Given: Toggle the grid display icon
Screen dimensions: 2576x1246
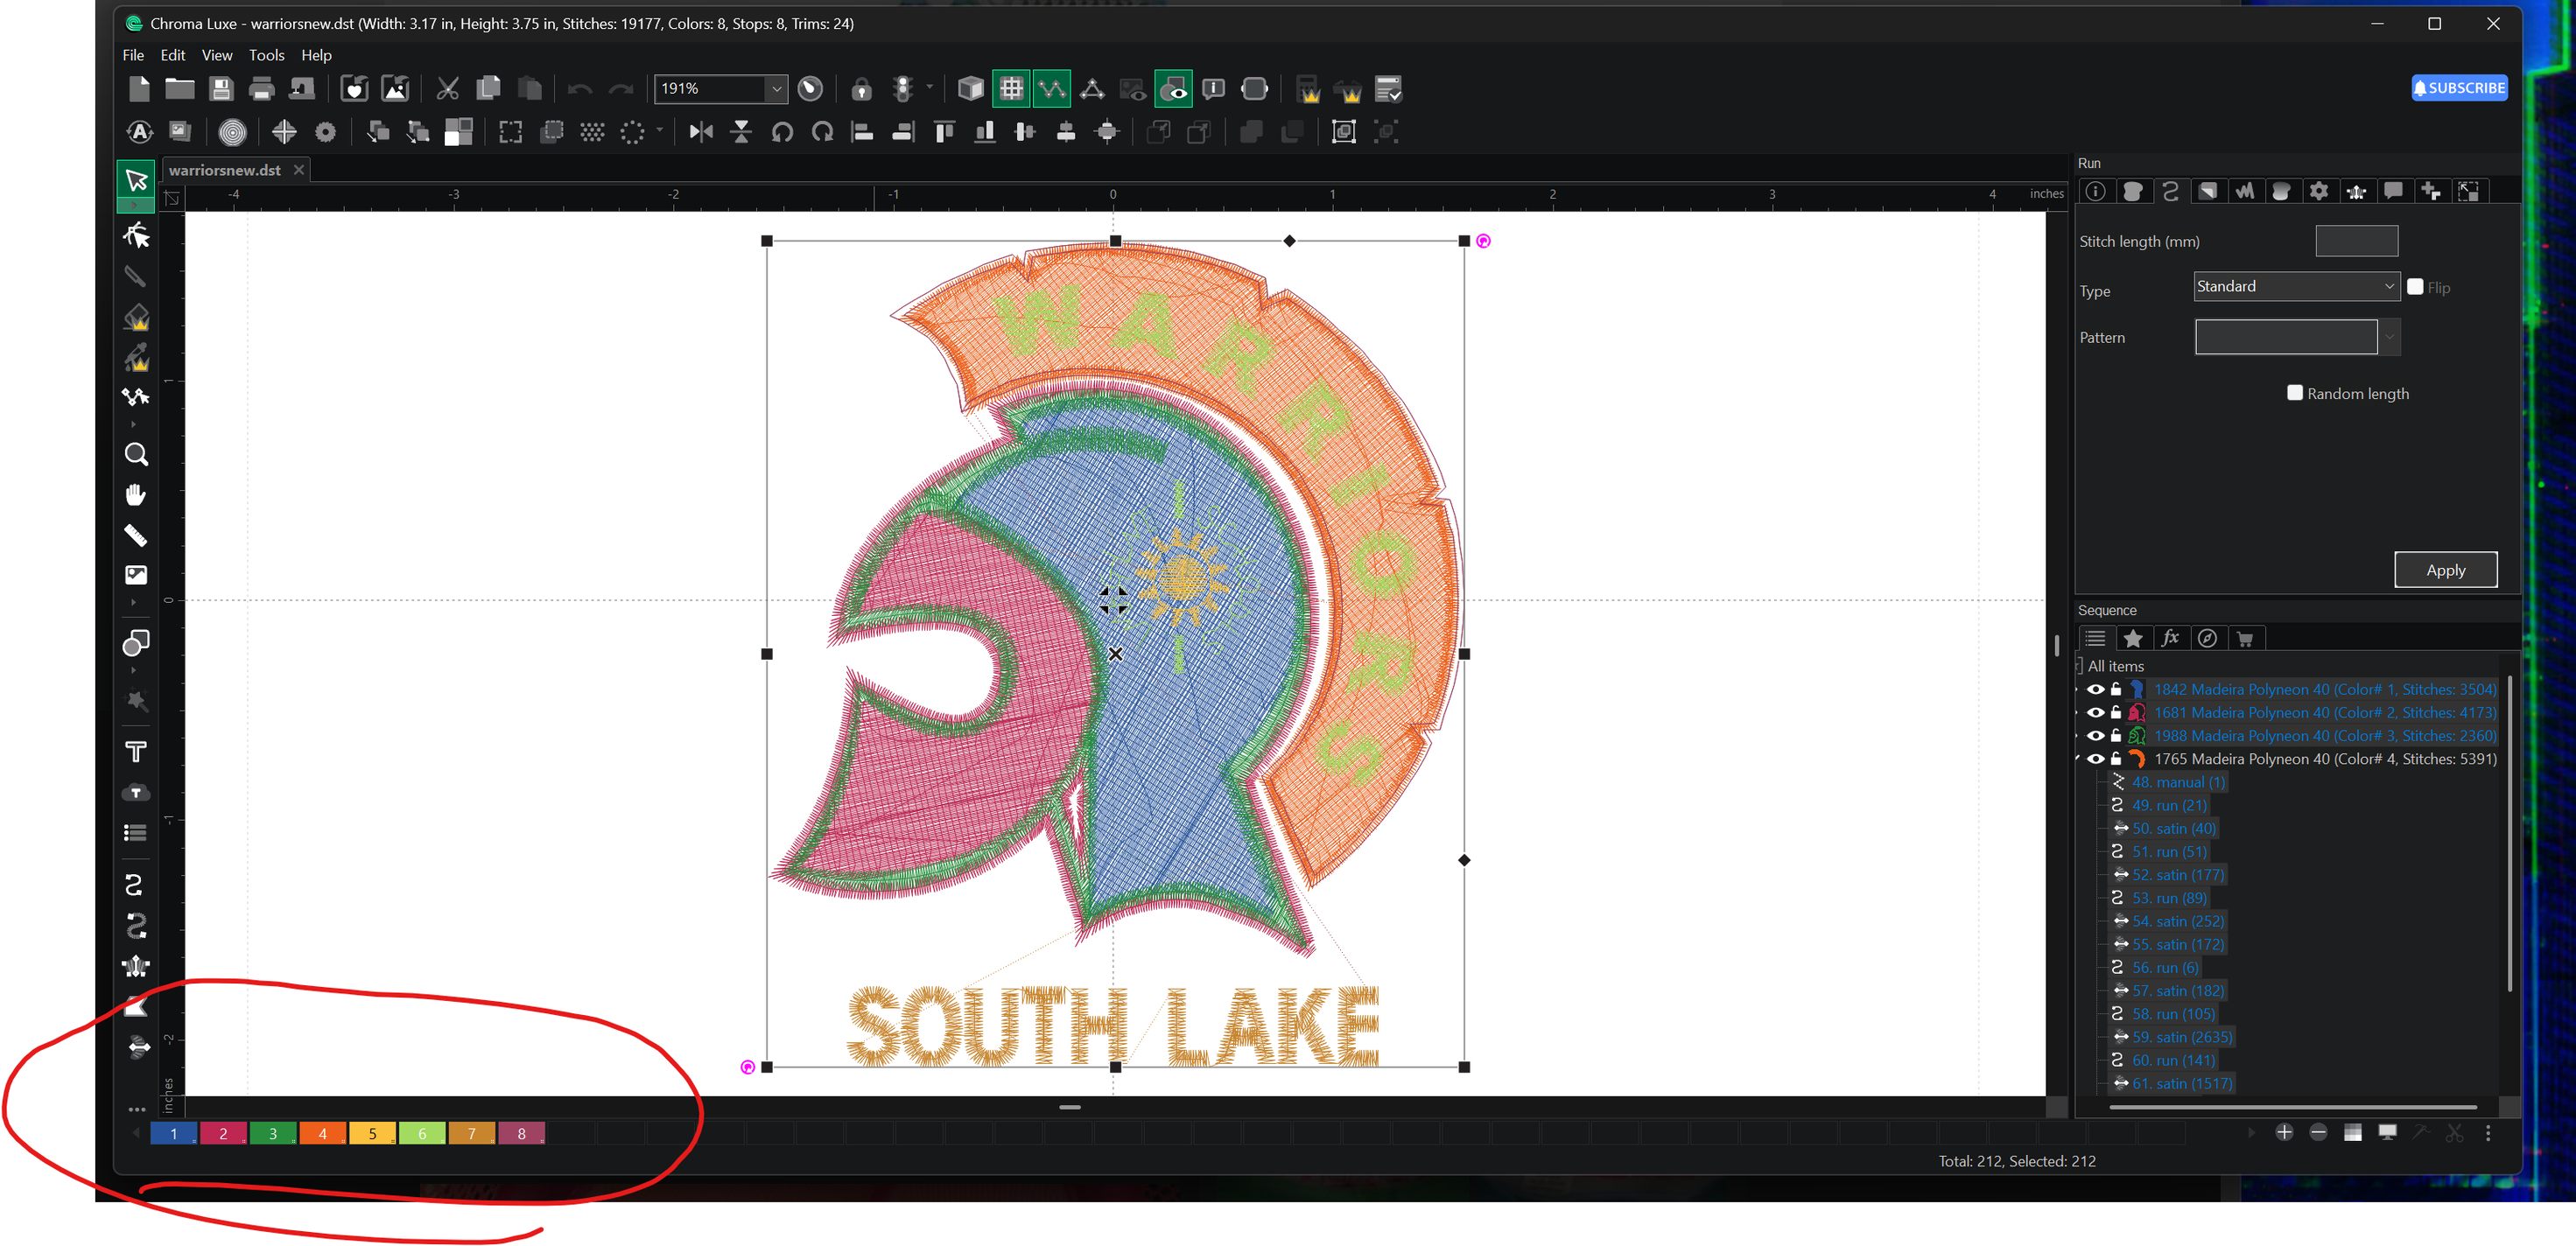Looking at the screenshot, I should (1011, 89).
